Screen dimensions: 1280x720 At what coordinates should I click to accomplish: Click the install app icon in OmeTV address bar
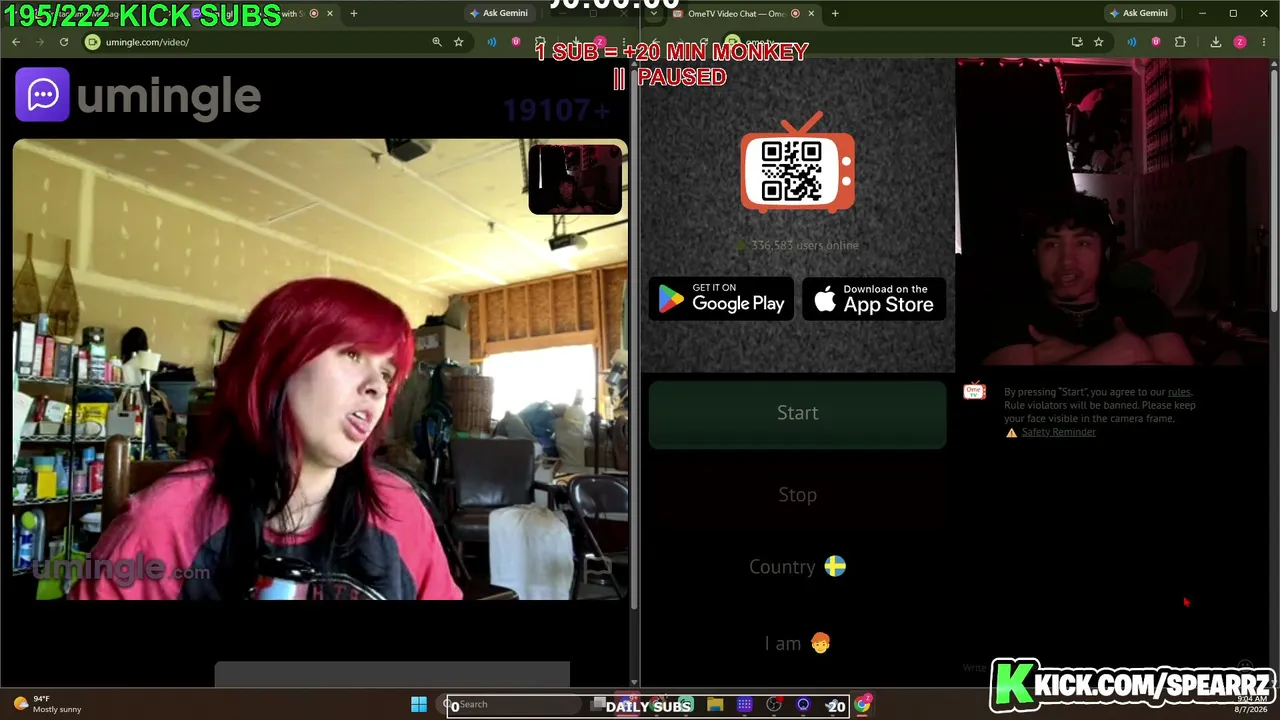[1077, 42]
